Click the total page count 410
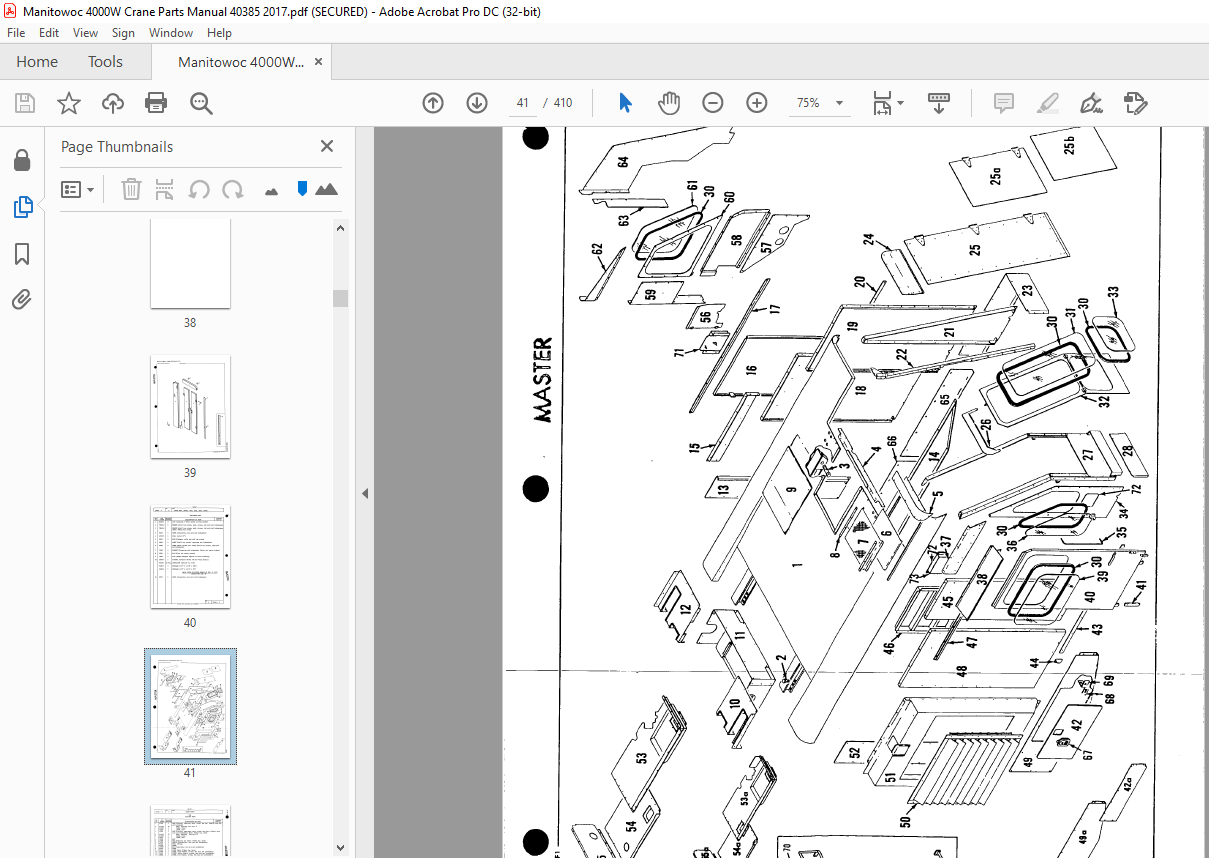 (x=563, y=103)
